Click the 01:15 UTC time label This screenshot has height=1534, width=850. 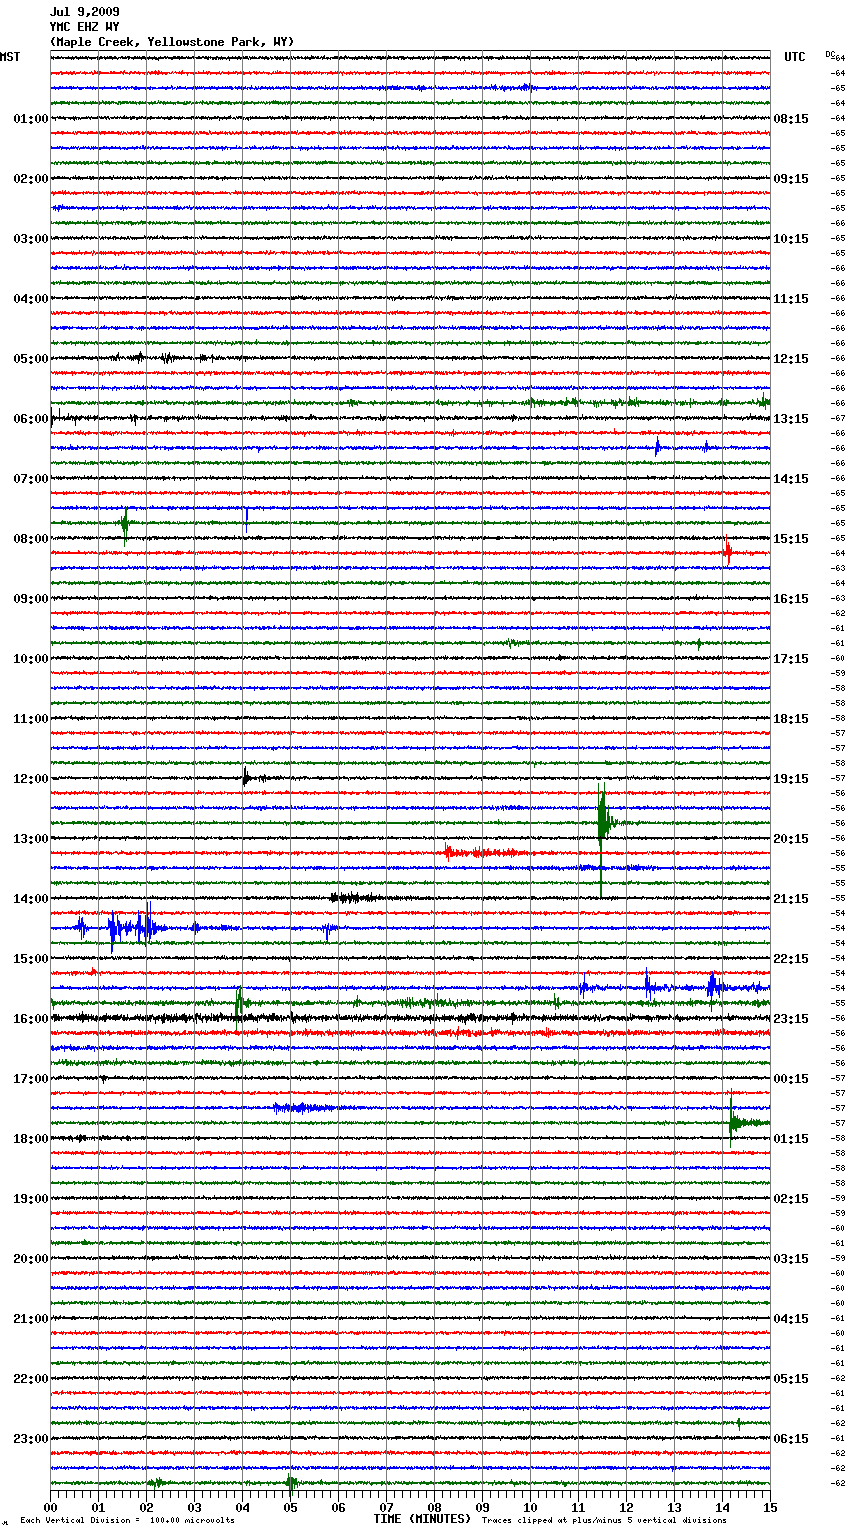tap(791, 1139)
